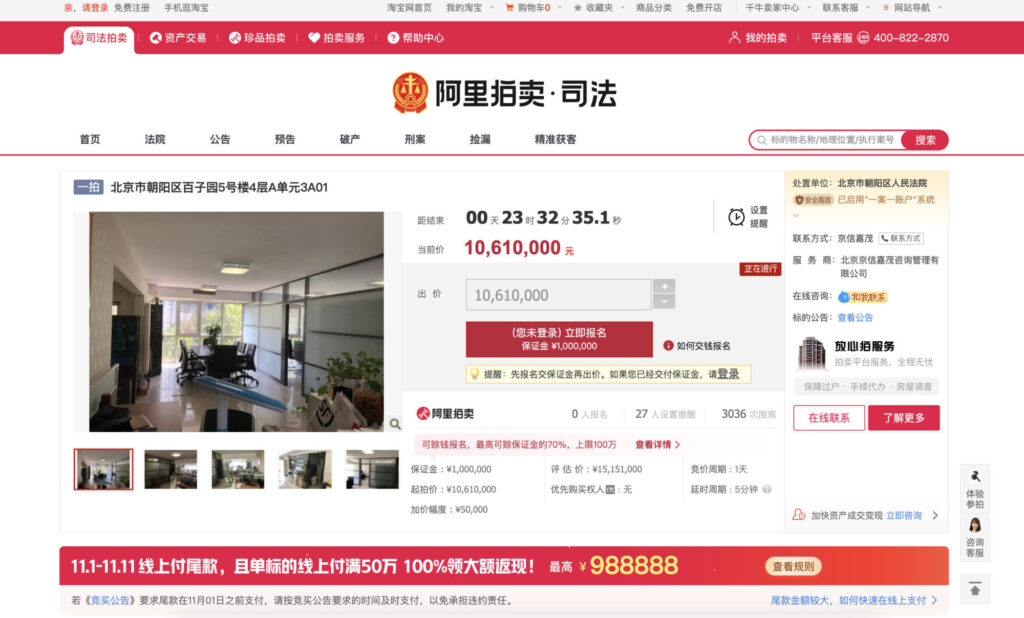The image size is (1024, 618).
Task: Open the main office property photo
Action: (x=236, y=321)
